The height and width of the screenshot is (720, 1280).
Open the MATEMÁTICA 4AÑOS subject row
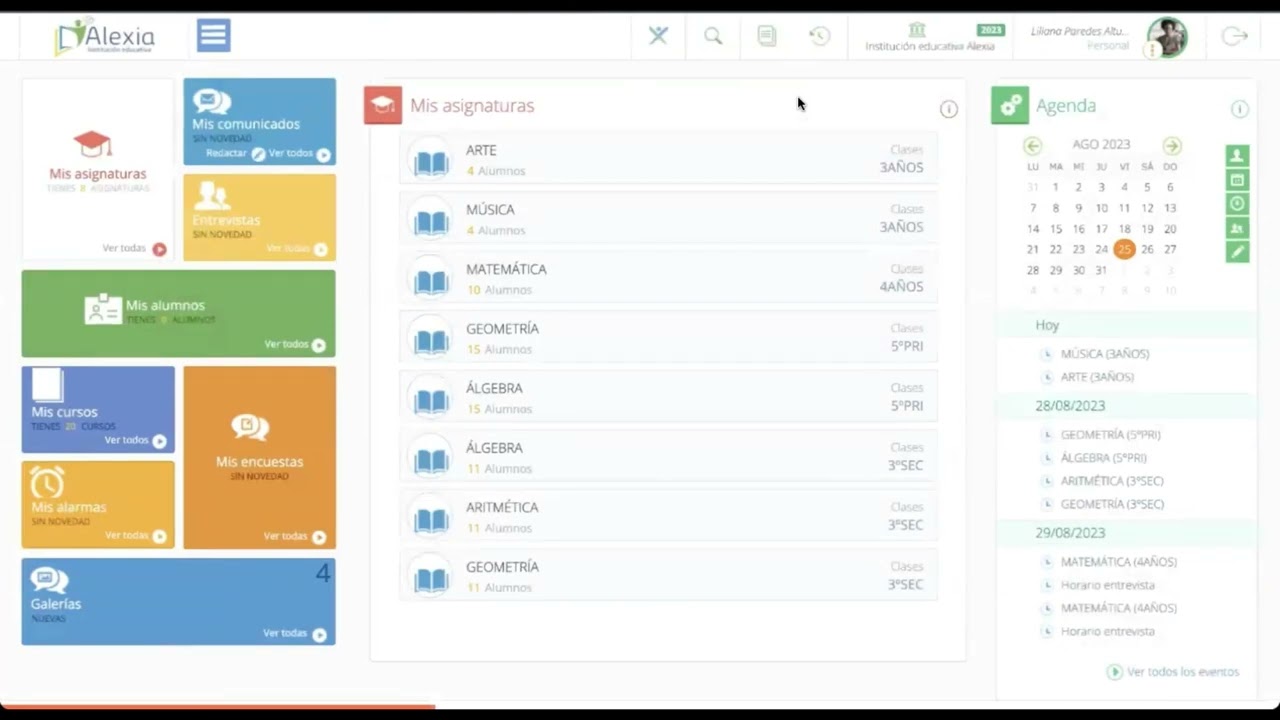point(668,278)
